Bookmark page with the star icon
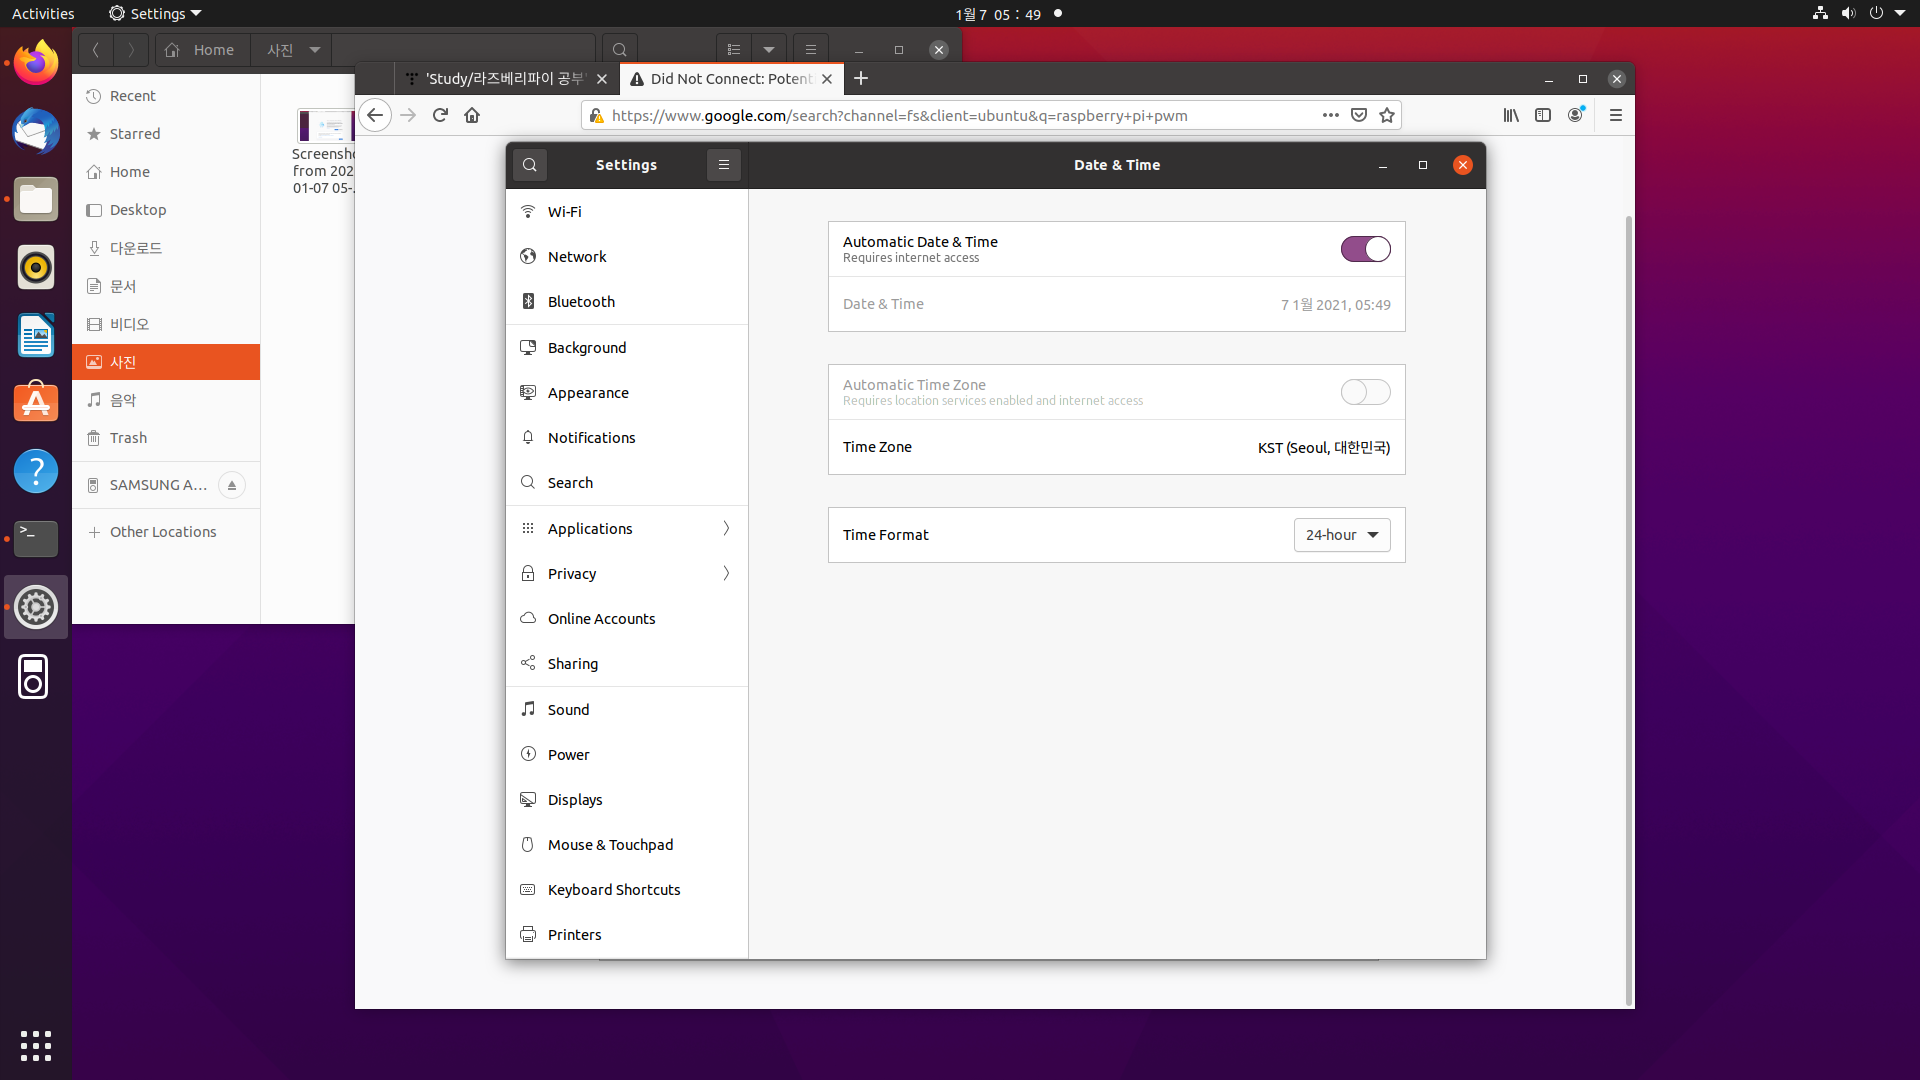Image resolution: width=1920 pixels, height=1080 pixels. click(1387, 115)
